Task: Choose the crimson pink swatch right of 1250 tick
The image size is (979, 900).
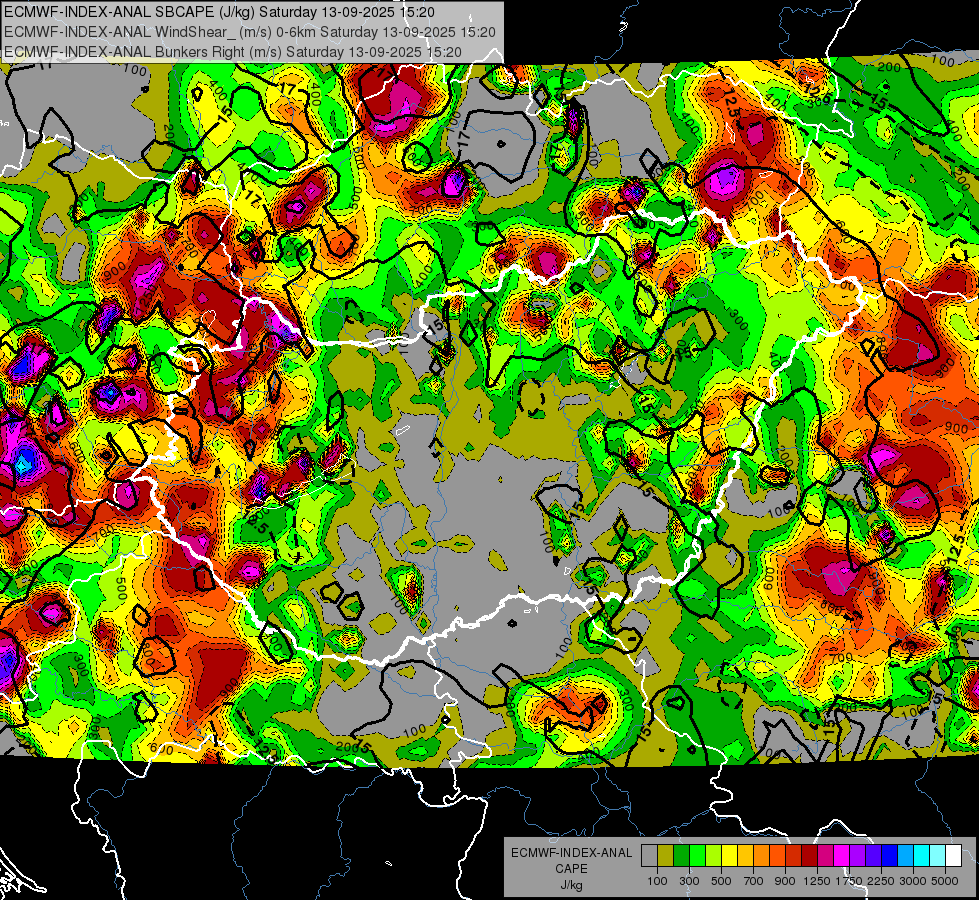Action: click(x=825, y=855)
